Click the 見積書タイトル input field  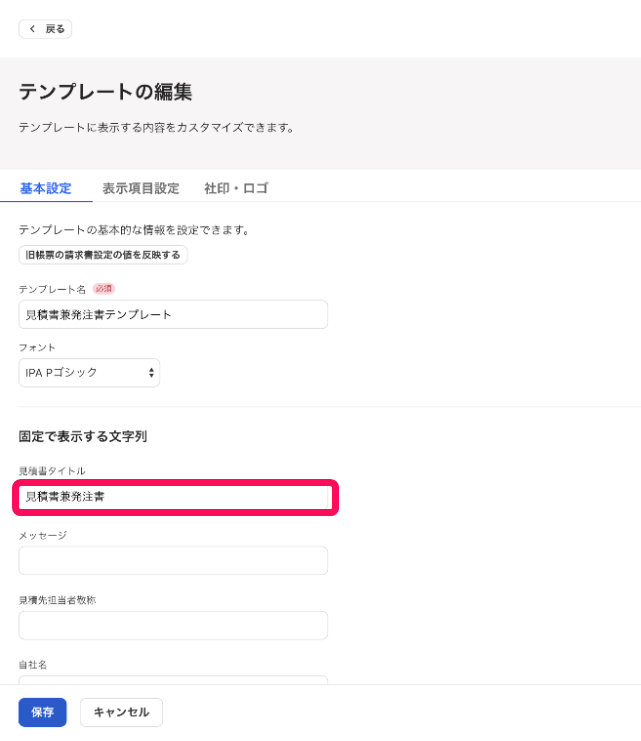(x=173, y=497)
